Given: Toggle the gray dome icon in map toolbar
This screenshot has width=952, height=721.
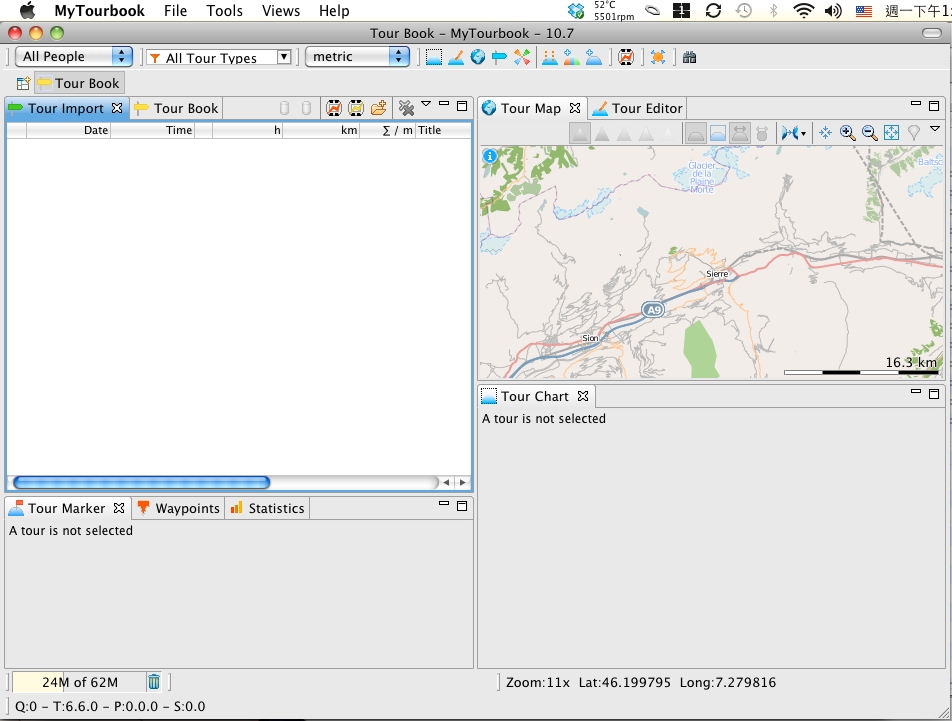Looking at the screenshot, I should [696, 133].
